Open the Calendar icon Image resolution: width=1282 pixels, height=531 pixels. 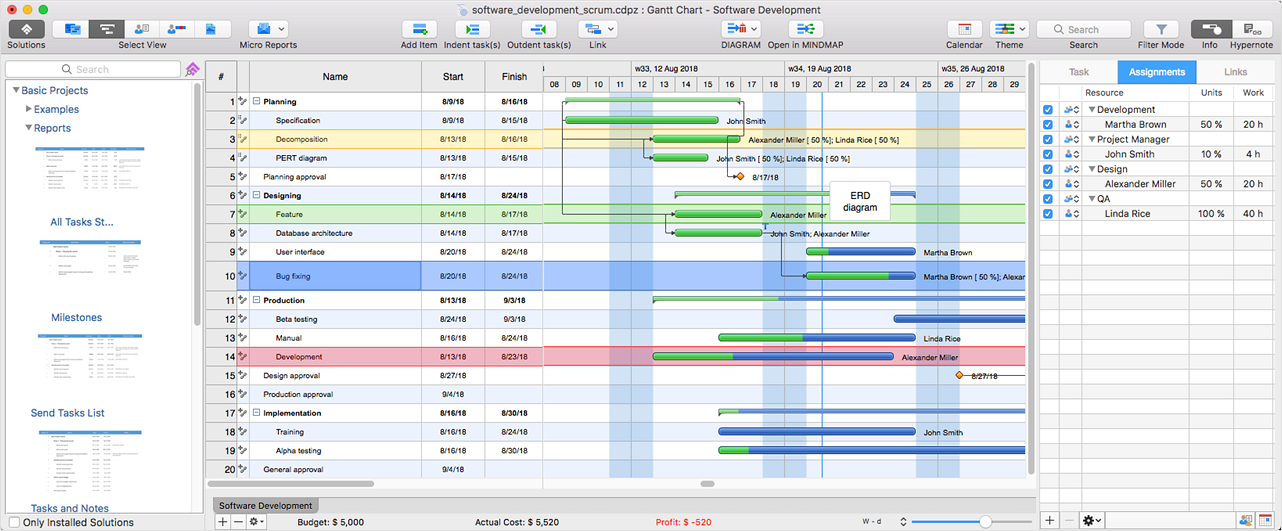click(x=964, y=30)
